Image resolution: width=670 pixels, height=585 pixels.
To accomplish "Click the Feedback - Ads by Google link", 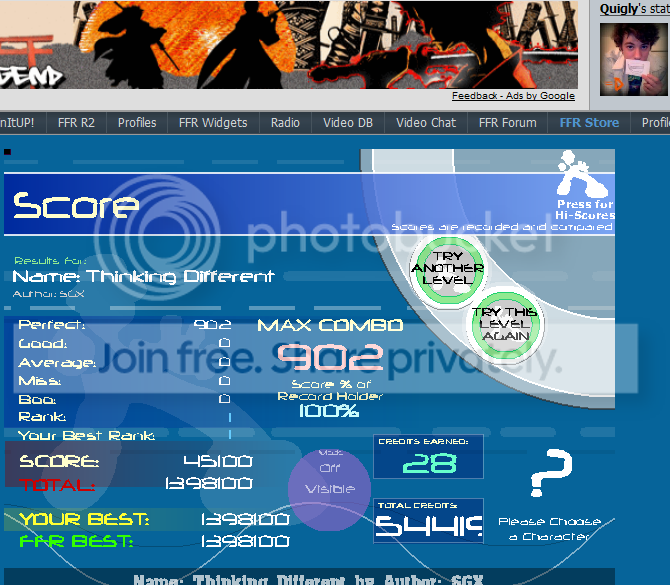I will point(513,96).
